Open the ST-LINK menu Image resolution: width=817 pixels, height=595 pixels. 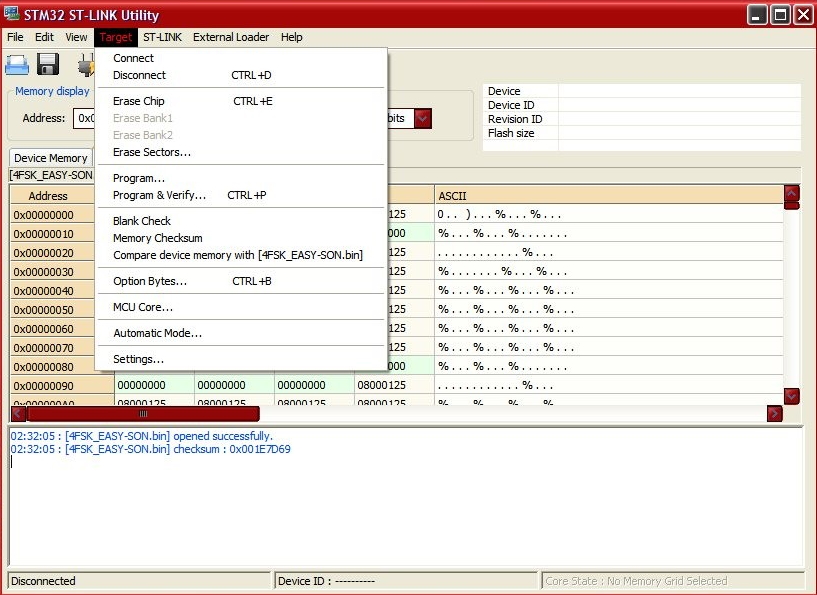pos(163,37)
